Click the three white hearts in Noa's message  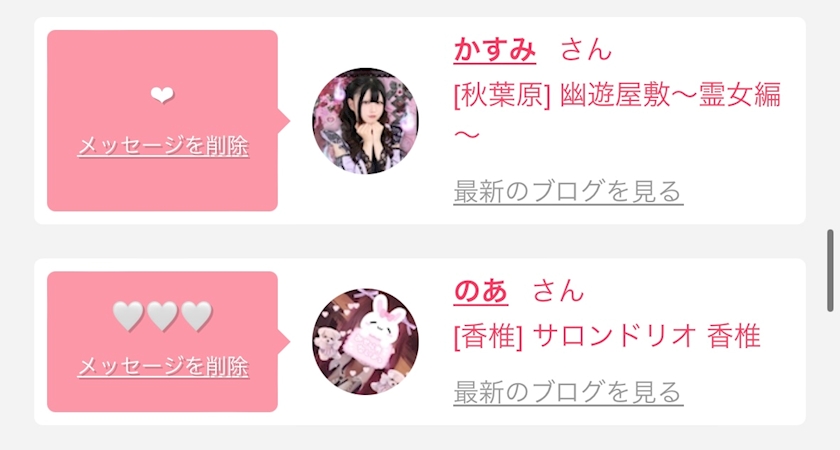(162, 316)
